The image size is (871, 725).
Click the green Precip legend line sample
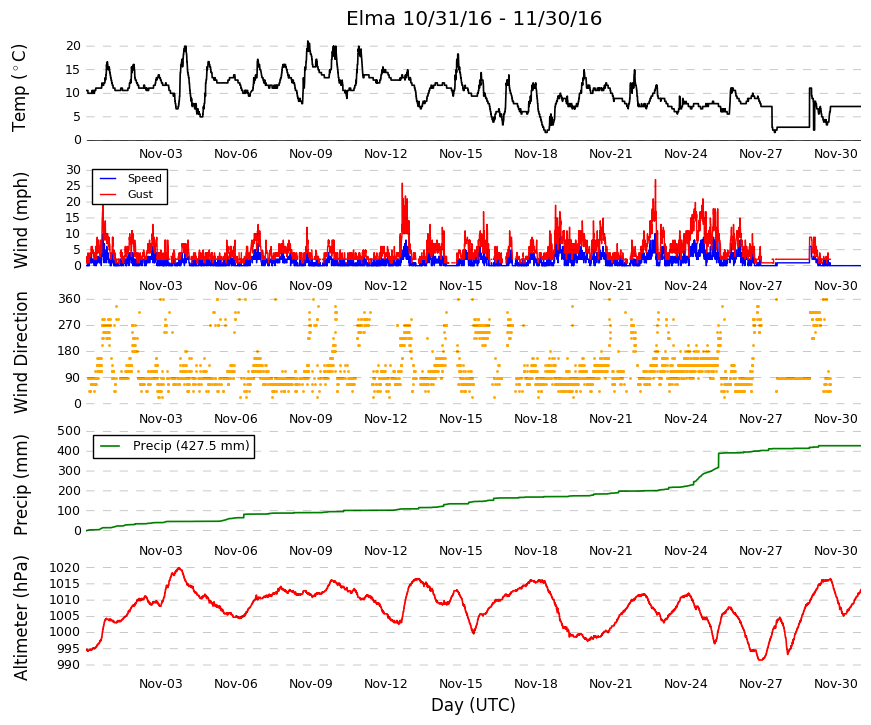[x=110, y=446]
